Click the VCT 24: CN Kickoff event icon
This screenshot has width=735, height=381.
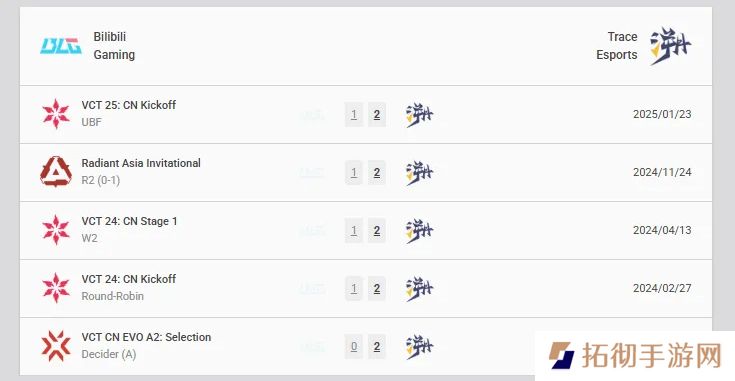(56, 288)
